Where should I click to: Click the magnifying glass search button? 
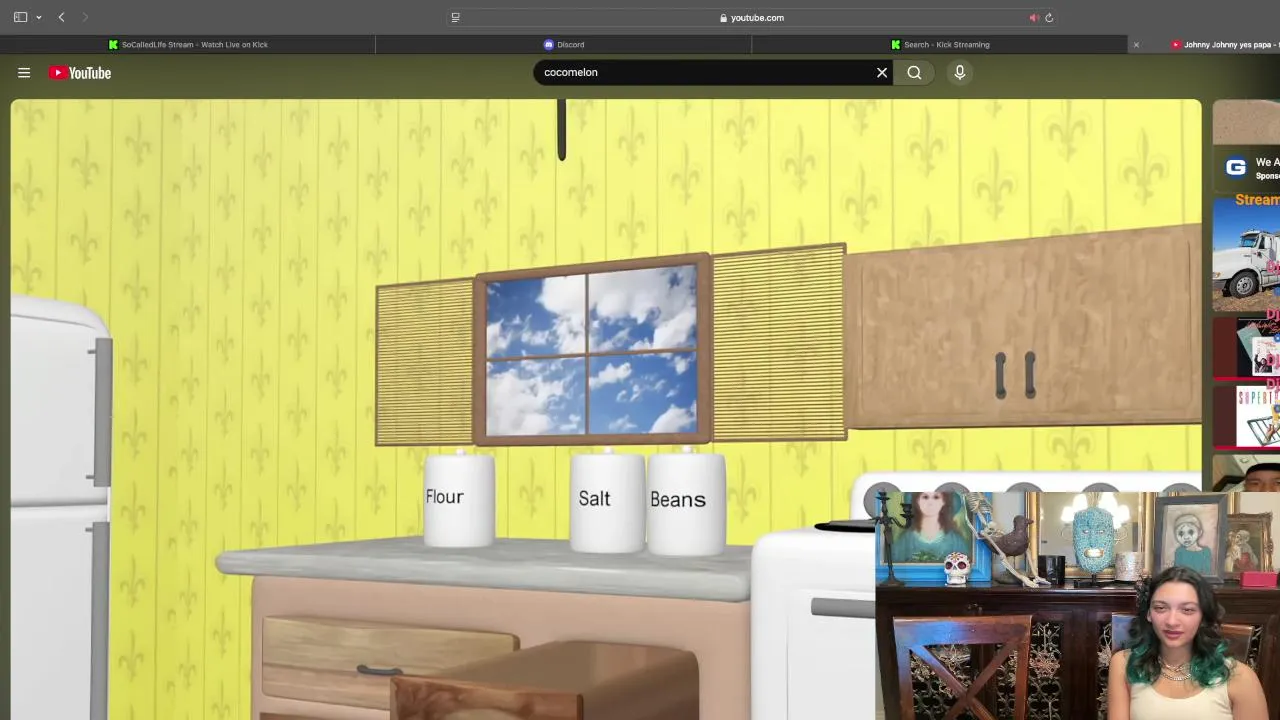pyautogui.click(x=914, y=72)
